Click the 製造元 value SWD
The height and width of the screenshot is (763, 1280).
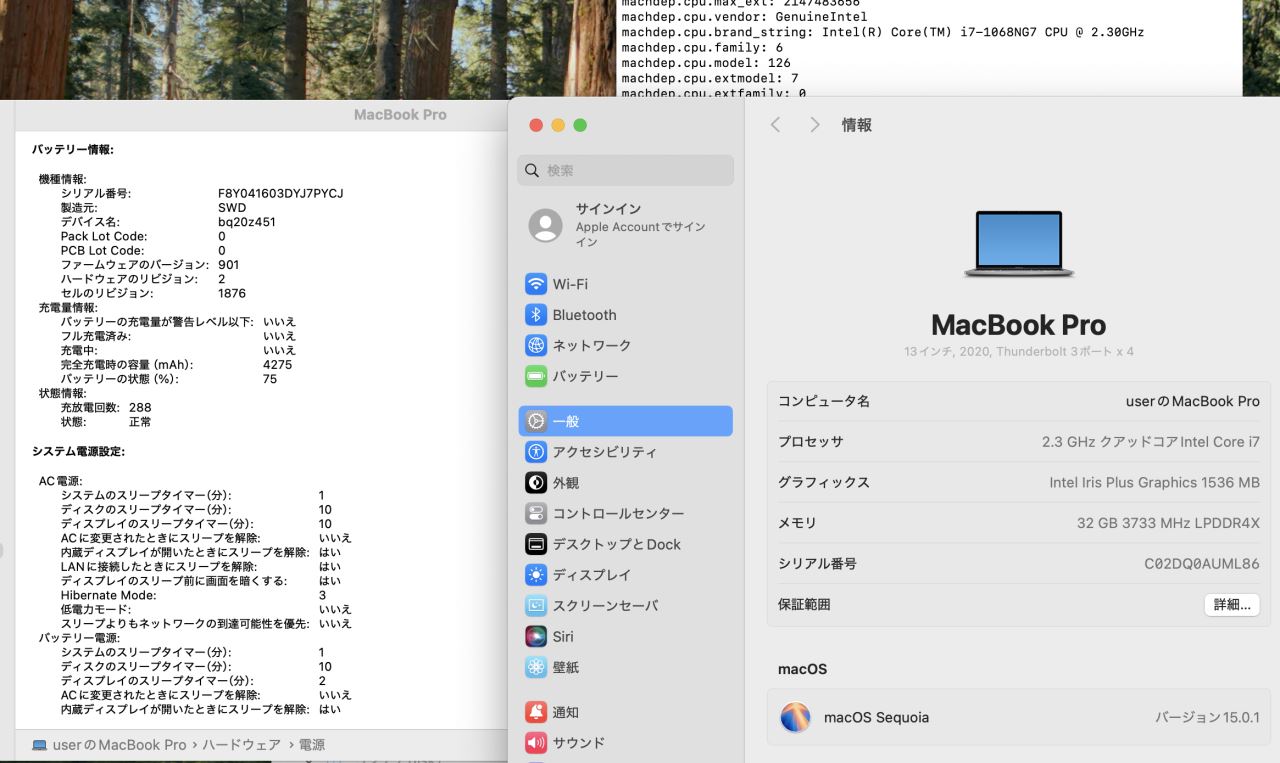pyautogui.click(x=232, y=208)
